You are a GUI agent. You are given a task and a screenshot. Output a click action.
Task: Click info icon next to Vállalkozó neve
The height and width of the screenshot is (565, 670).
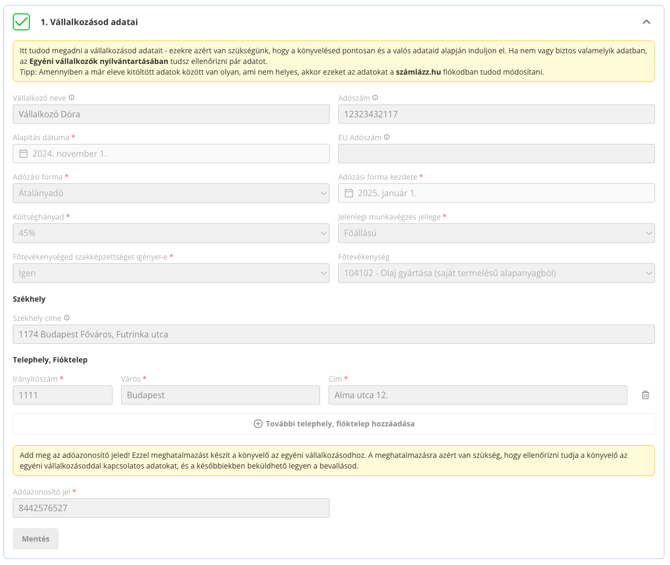pyautogui.click(x=71, y=98)
